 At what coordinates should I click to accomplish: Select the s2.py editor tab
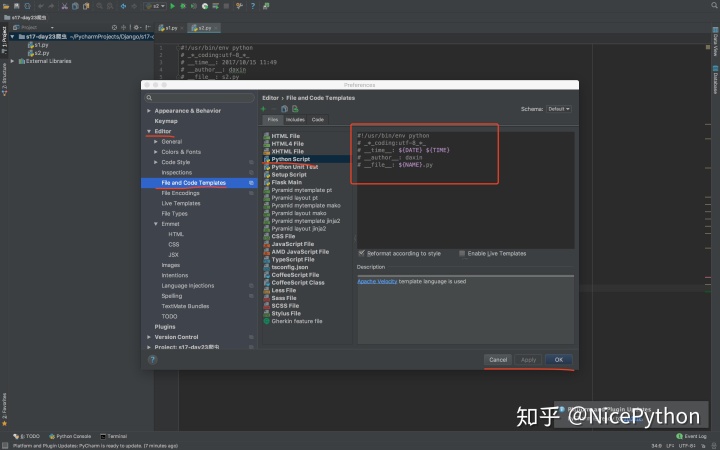pyautogui.click(x=204, y=28)
